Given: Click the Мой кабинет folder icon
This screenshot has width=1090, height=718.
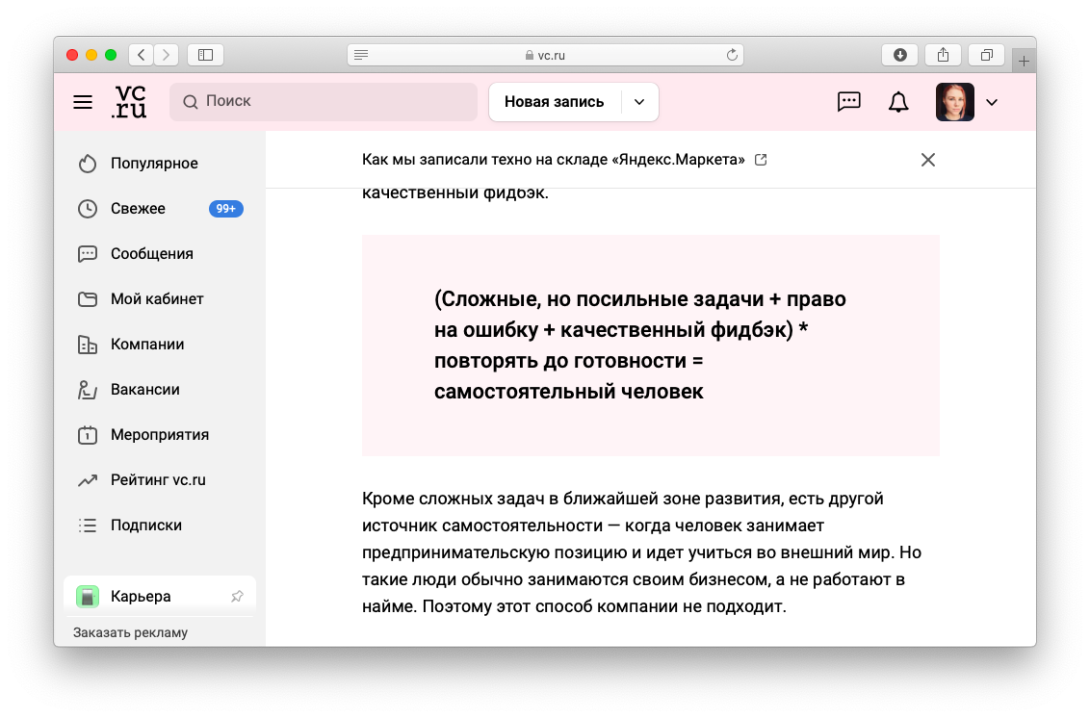Looking at the screenshot, I should click(x=88, y=299).
